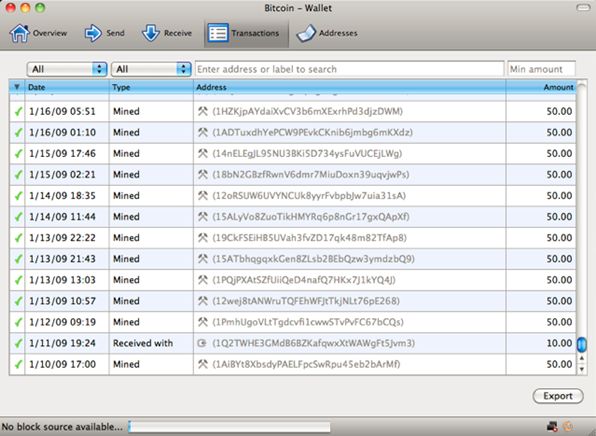This screenshot has width=596, height=436.
Task: Click the Min amount field
Action: [x=541, y=69]
